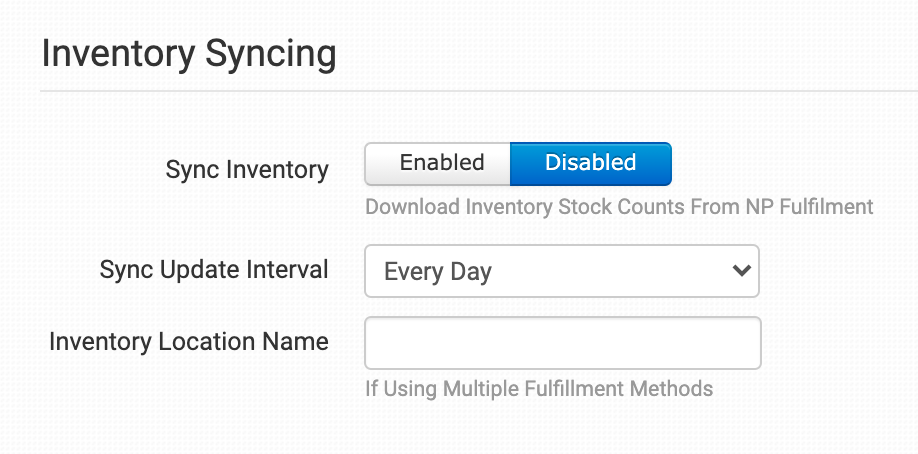Click the word "Syncing" in the heading
This screenshot has height=454, width=918.
coord(271,54)
